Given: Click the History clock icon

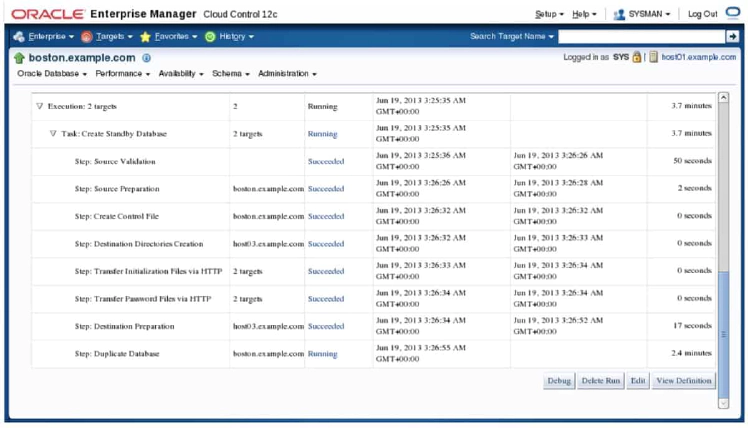Looking at the screenshot, I should [210, 36].
